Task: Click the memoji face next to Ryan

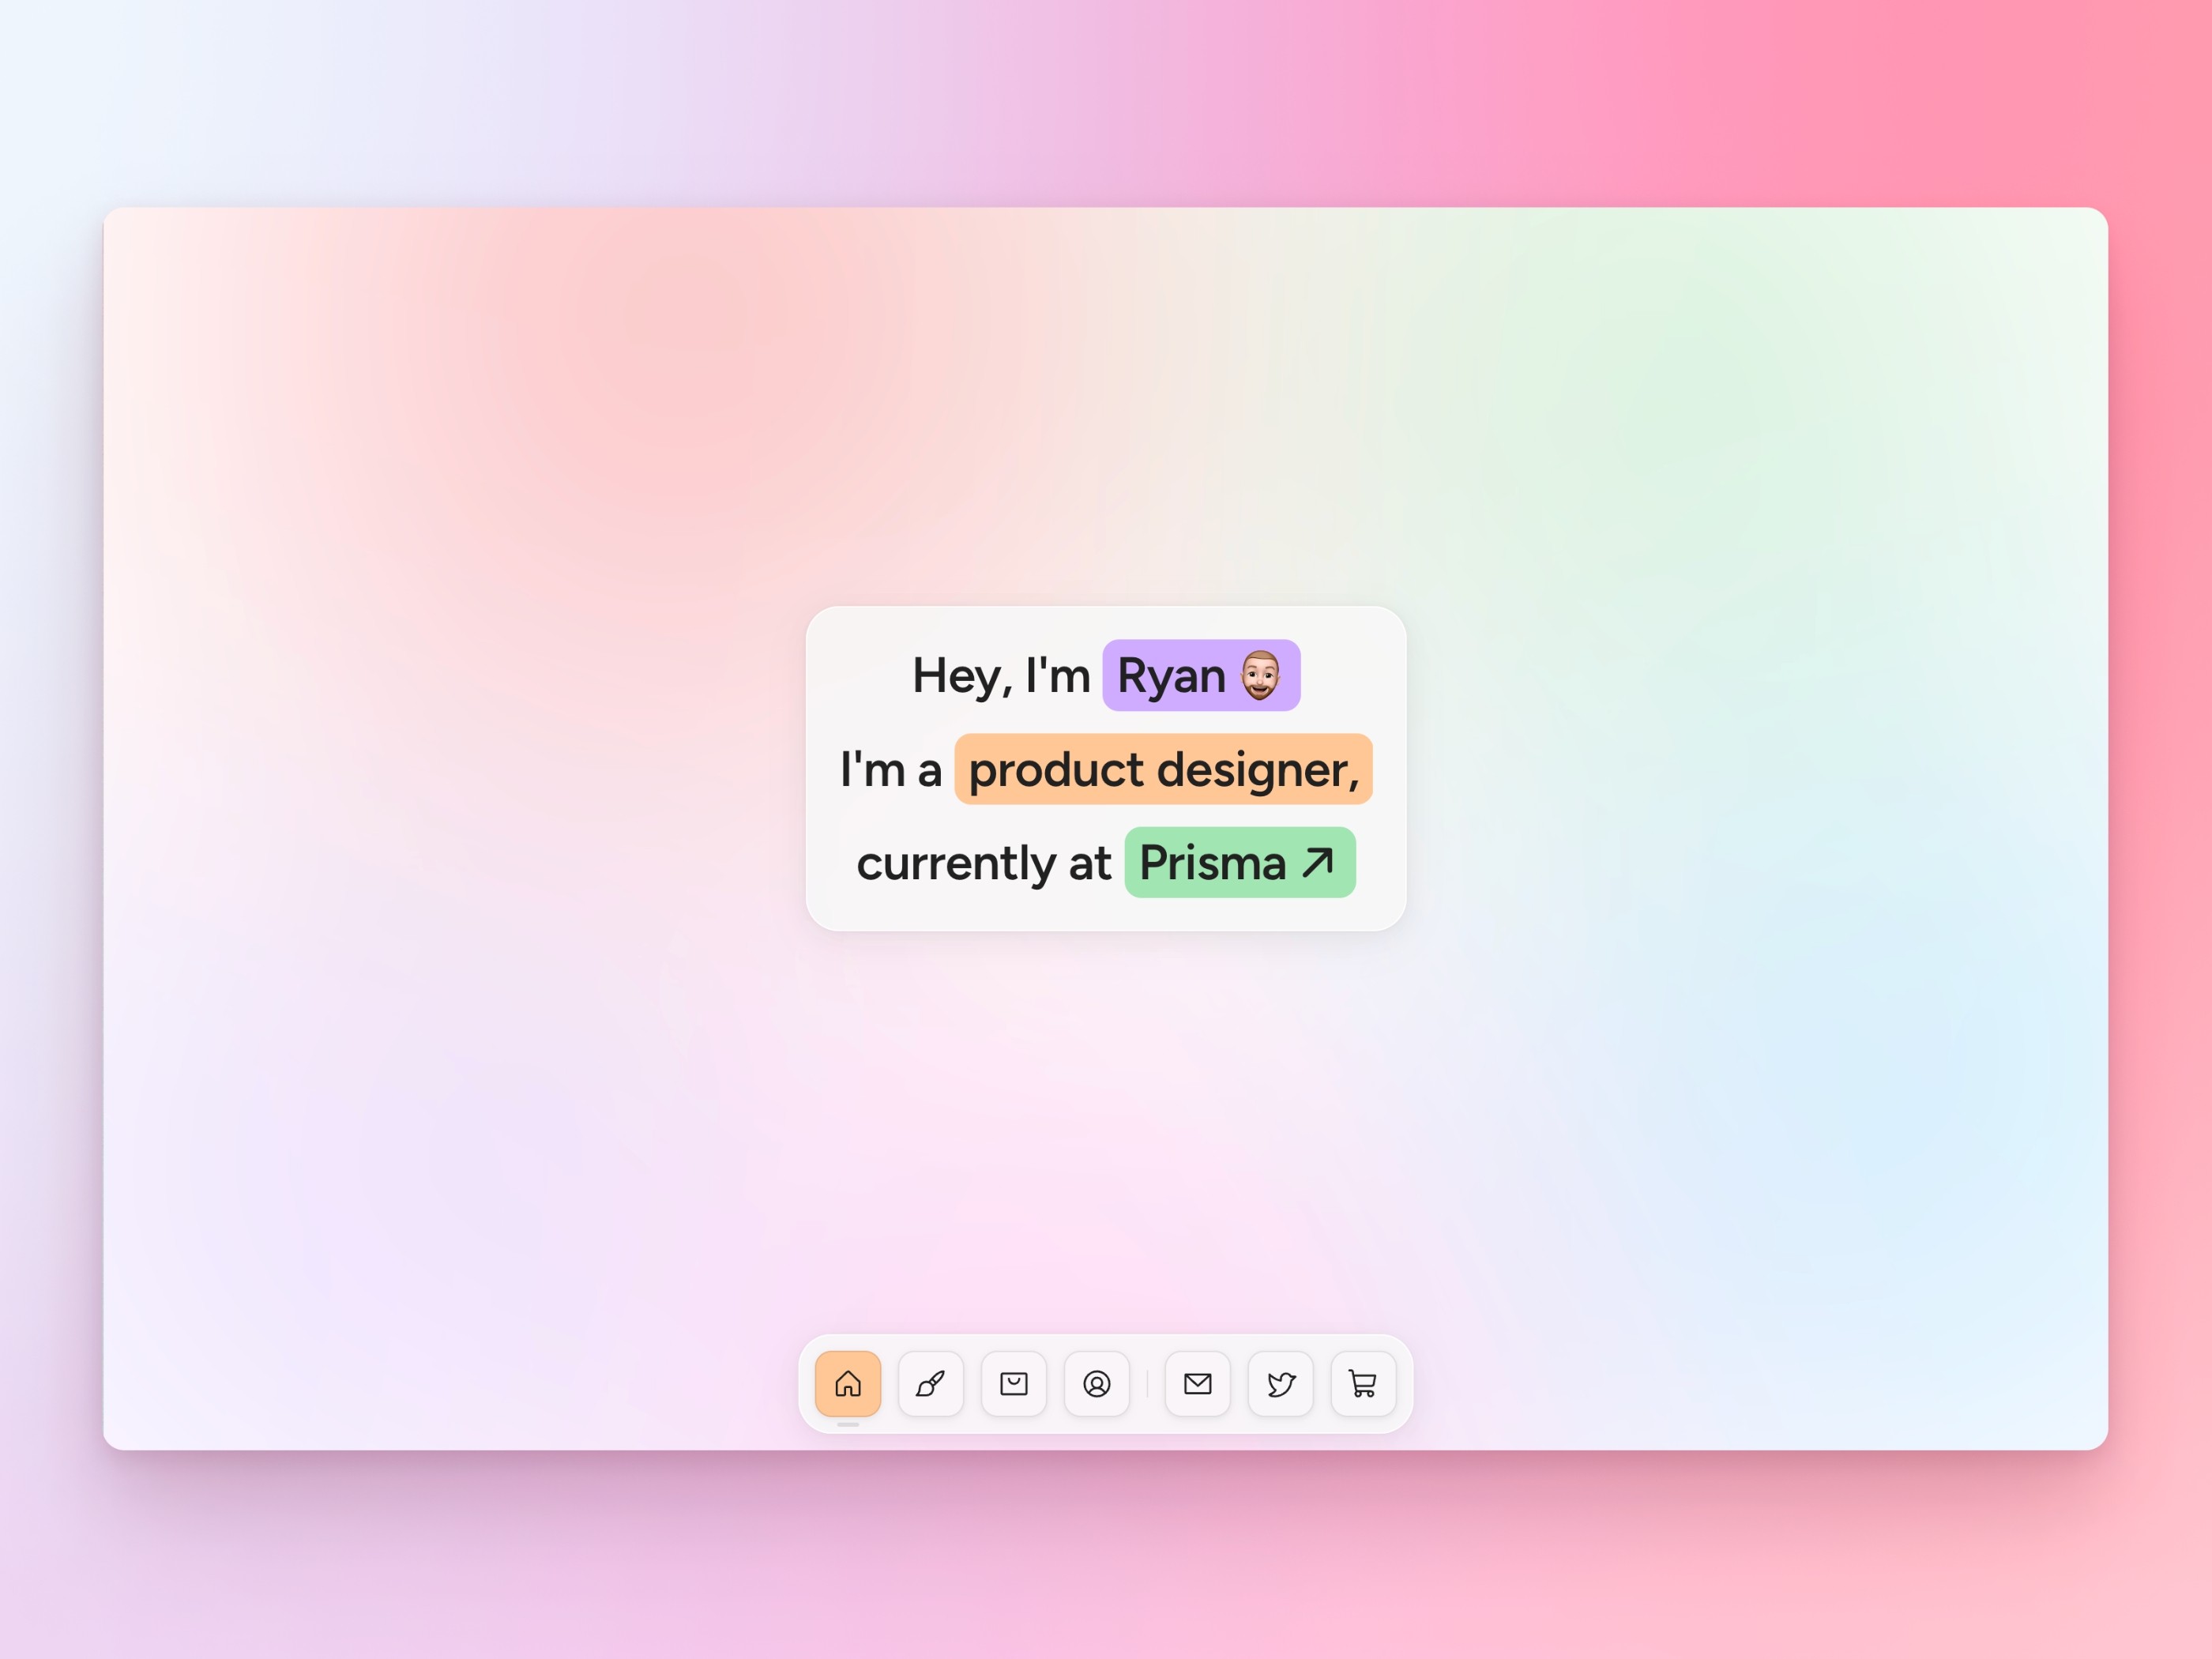Action: [1261, 675]
